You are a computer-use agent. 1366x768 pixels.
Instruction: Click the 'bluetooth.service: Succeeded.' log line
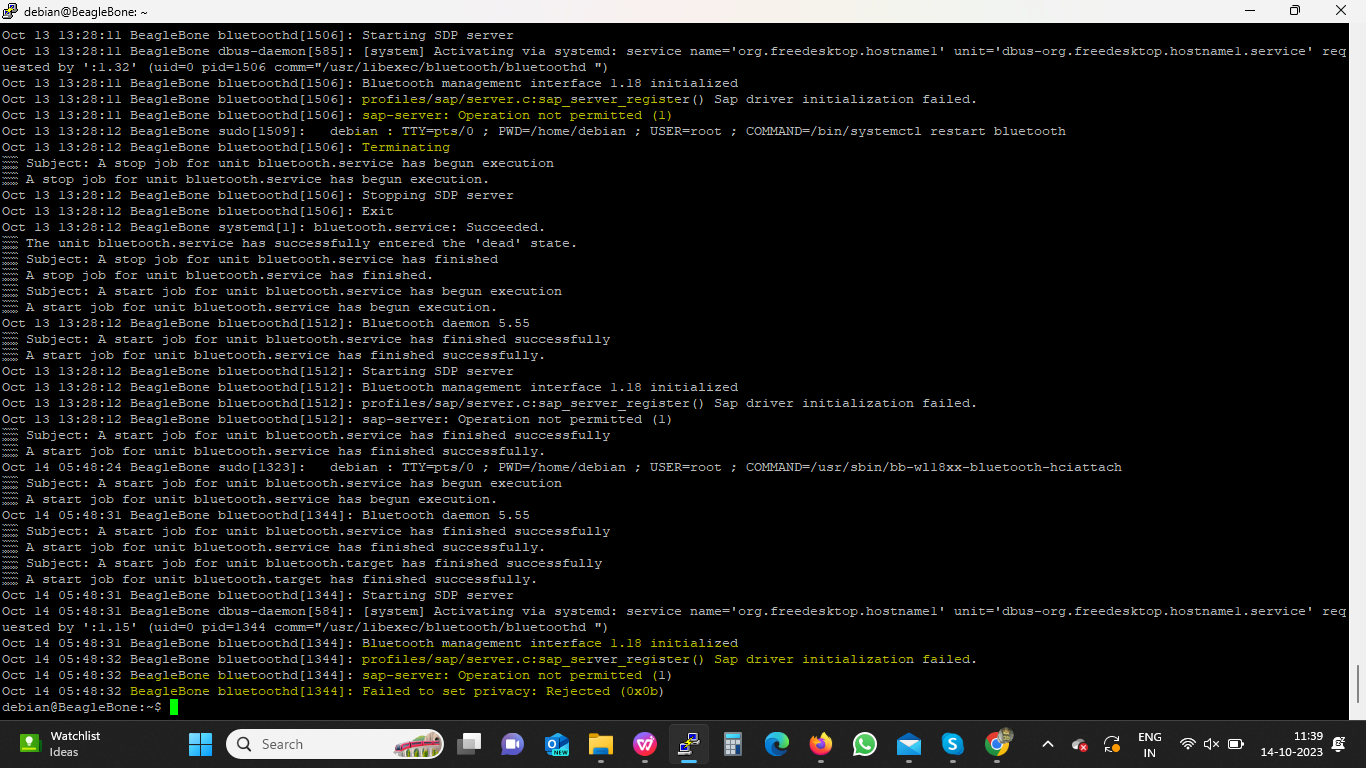(x=273, y=227)
